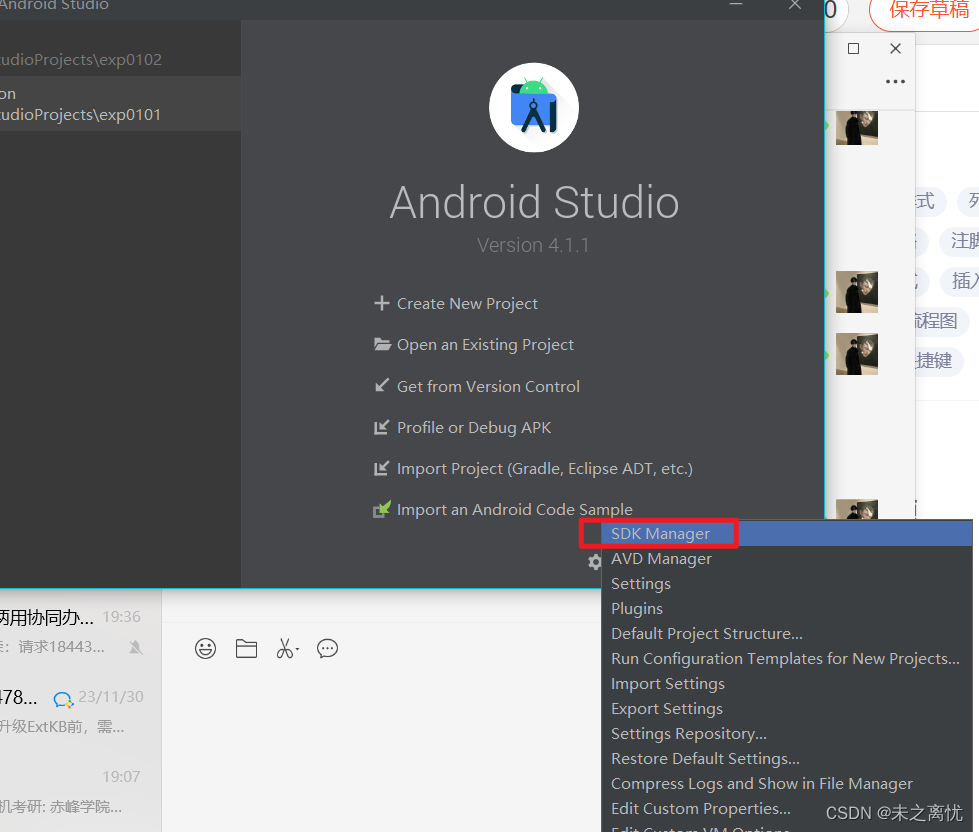Click the avatar thumbnail beside the 捷键 tag
Viewport: 979px width, 832px height.
pyautogui.click(x=857, y=354)
